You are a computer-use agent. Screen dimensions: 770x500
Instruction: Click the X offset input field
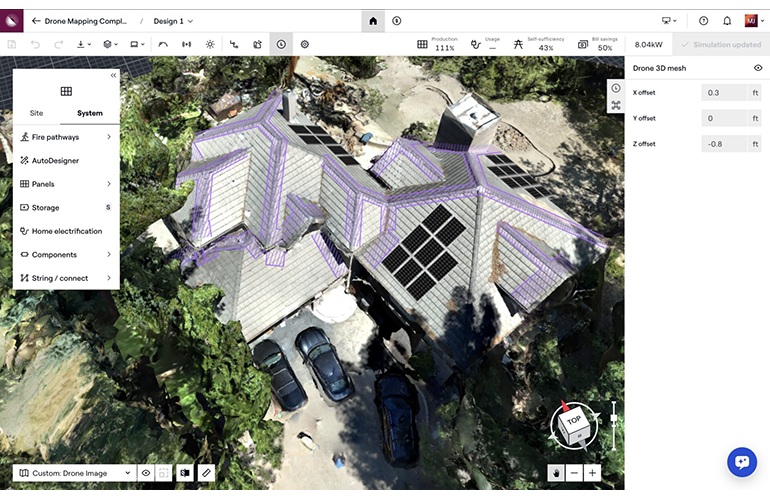pyautogui.click(x=724, y=92)
